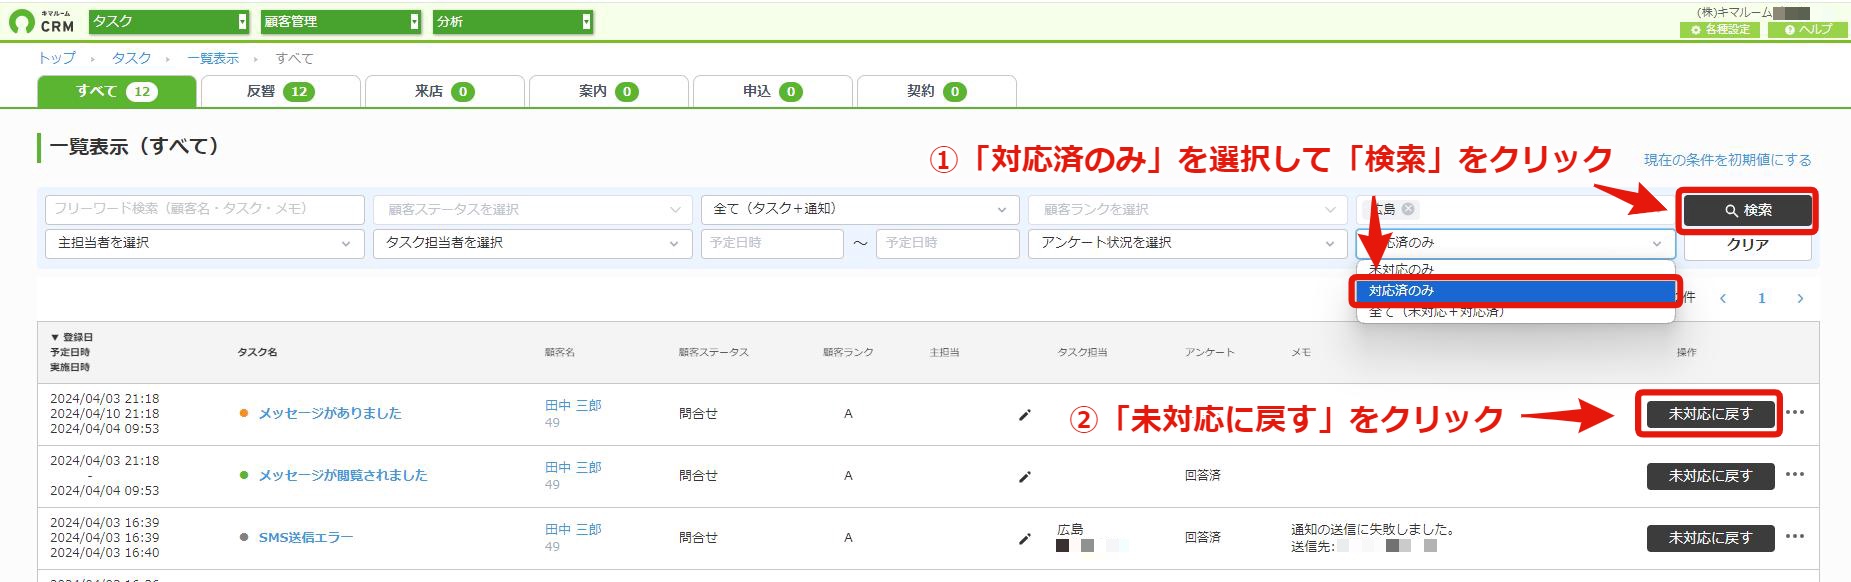Click the pencil edit icon in the SMS送信エラー row
The height and width of the screenshot is (582, 1851).
point(1024,539)
